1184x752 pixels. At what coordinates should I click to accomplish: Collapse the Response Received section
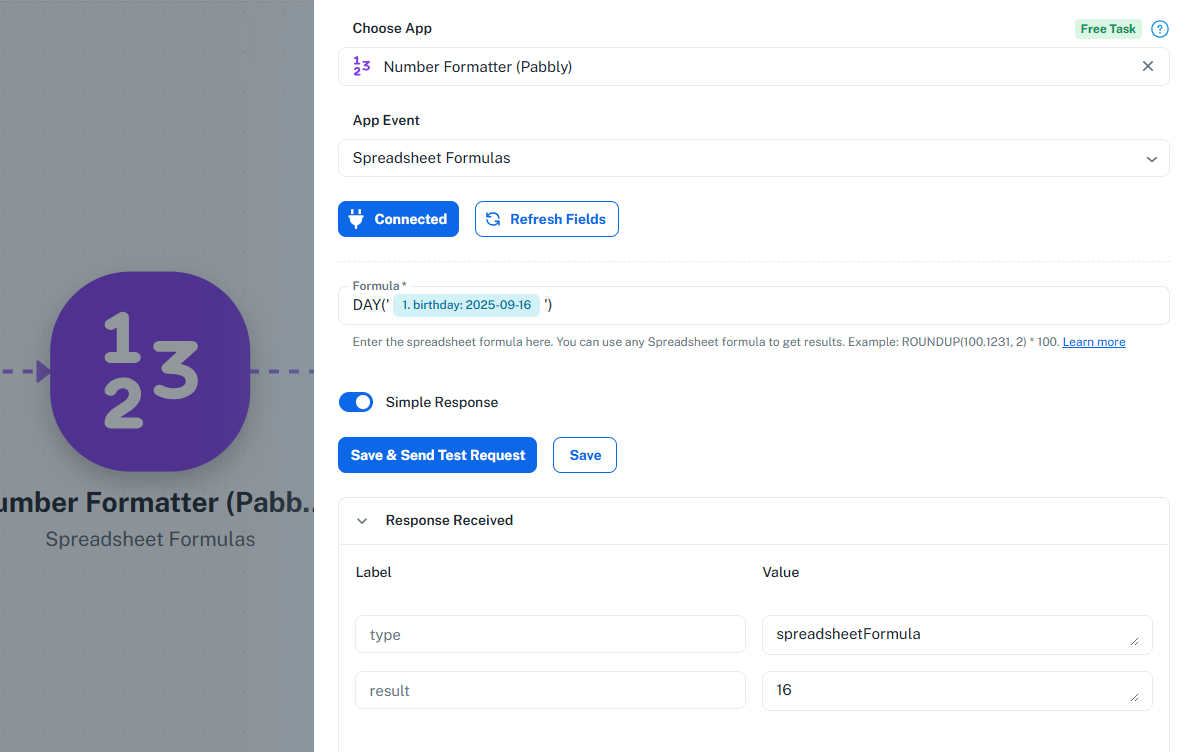(x=362, y=521)
